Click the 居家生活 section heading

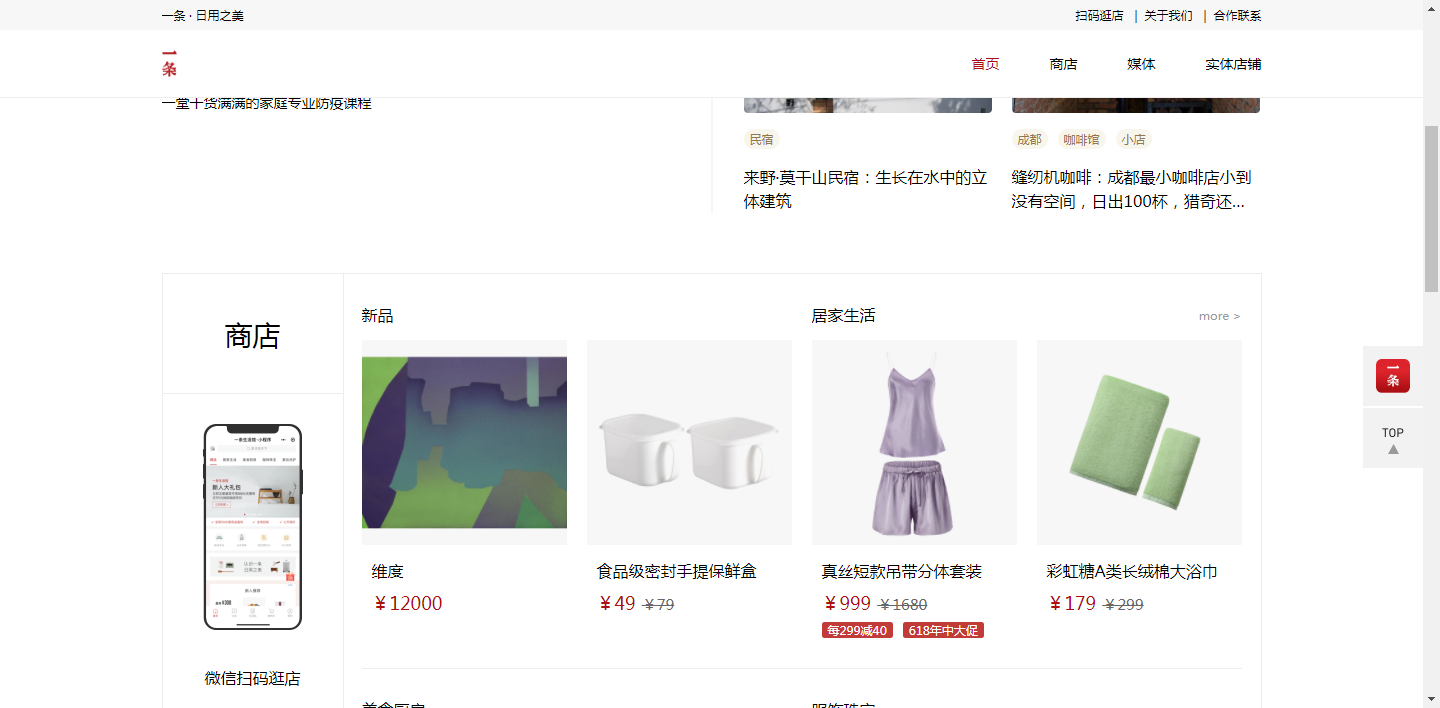click(x=843, y=316)
